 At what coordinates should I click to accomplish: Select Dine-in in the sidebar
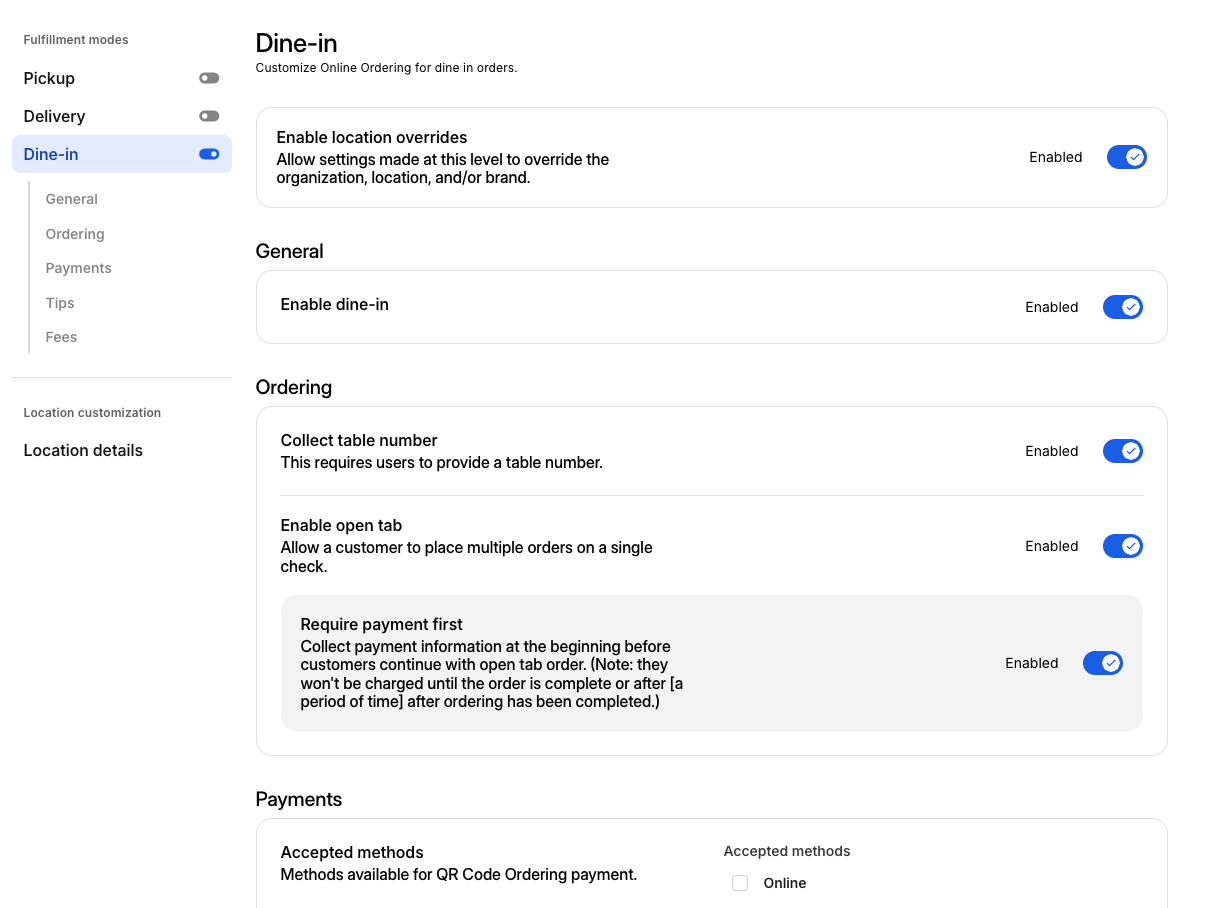click(x=51, y=154)
